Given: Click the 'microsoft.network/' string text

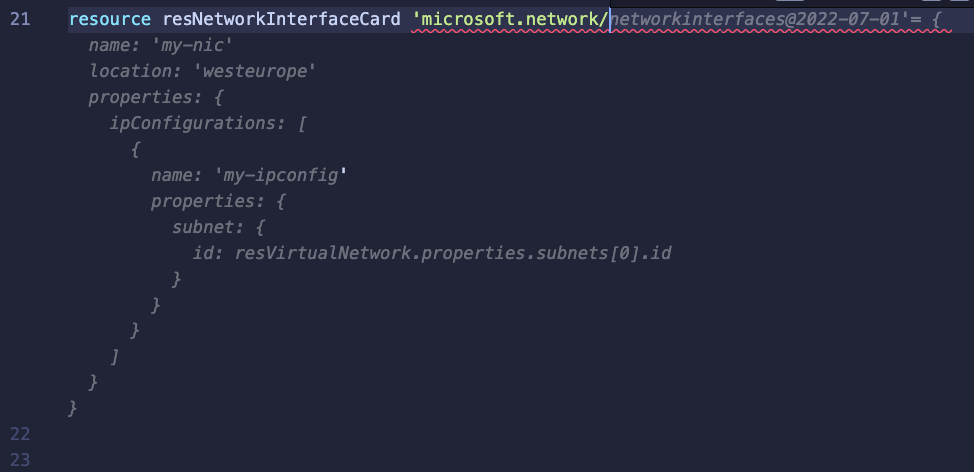Looking at the screenshot, I should point(510,18).
